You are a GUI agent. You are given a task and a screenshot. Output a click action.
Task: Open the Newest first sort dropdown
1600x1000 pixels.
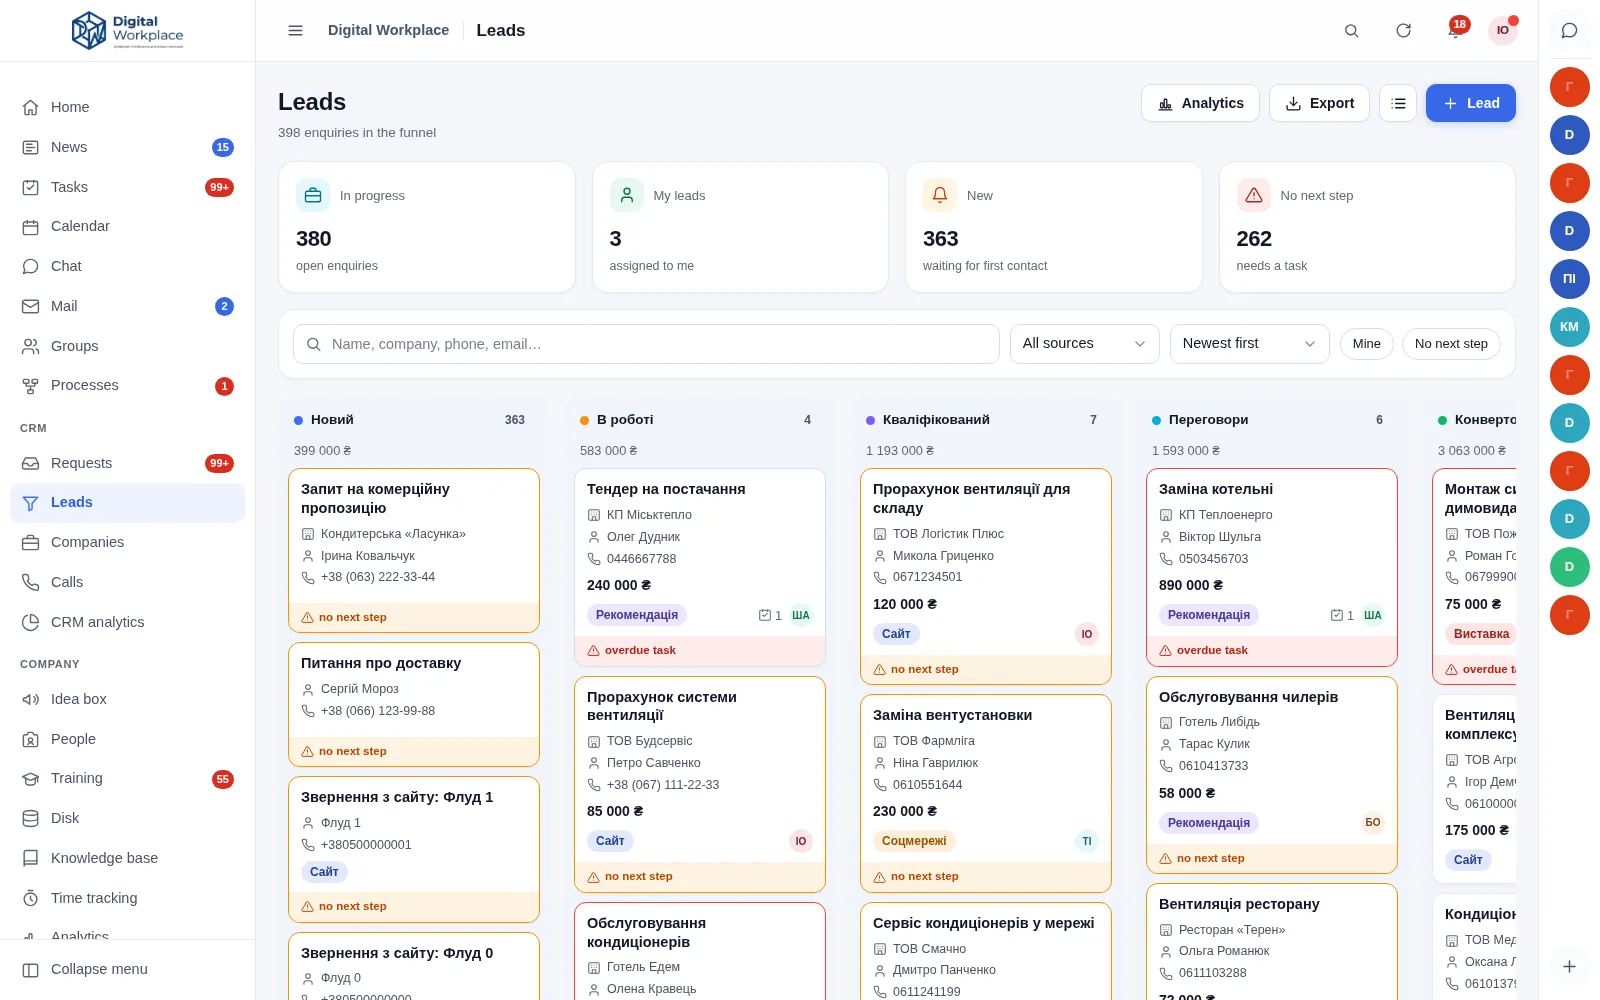[x=1249, y=344]
